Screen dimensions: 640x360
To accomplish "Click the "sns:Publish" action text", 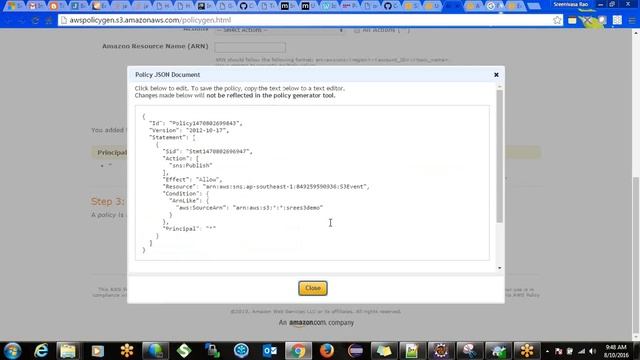I will coord(191,165).
